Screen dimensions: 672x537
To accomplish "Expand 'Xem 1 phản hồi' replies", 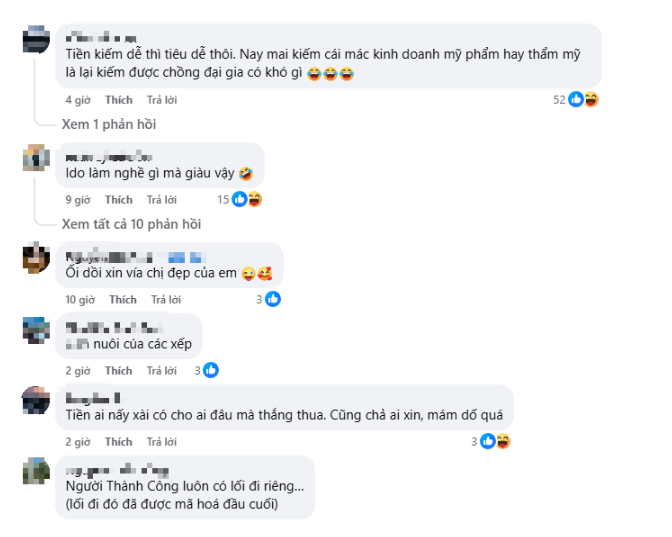I will point(109,124).
